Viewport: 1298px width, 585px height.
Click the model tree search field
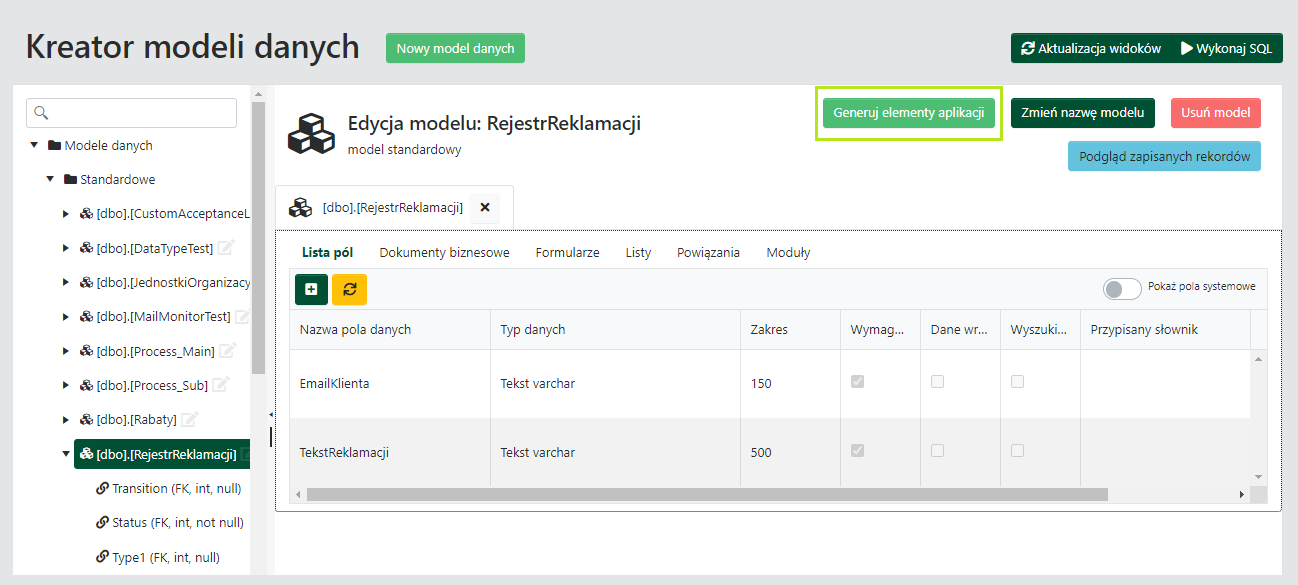(x=131, y=113)
